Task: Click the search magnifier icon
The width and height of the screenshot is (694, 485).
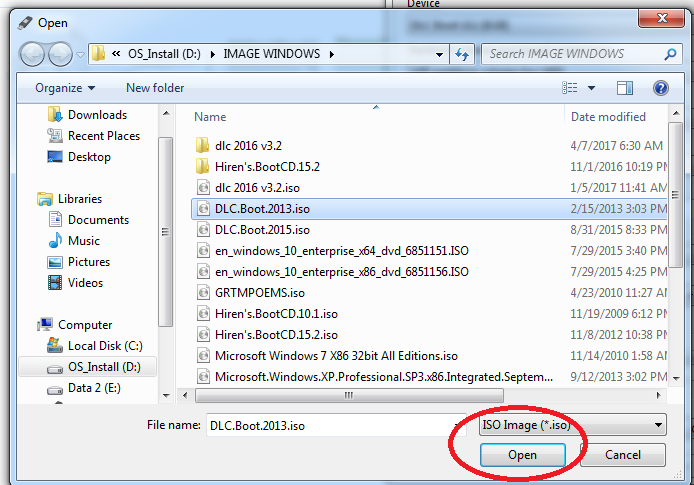Action: click(670, 54)
